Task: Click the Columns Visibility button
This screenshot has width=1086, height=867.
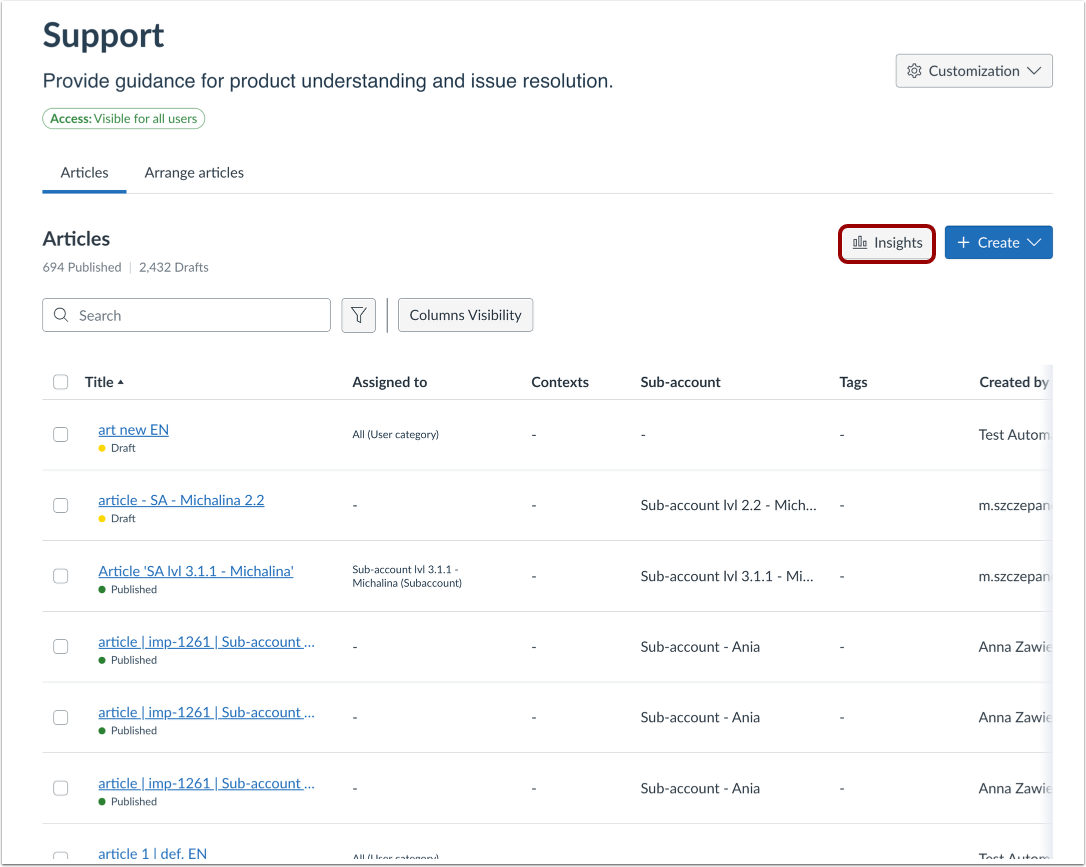Action: [465, 314]
